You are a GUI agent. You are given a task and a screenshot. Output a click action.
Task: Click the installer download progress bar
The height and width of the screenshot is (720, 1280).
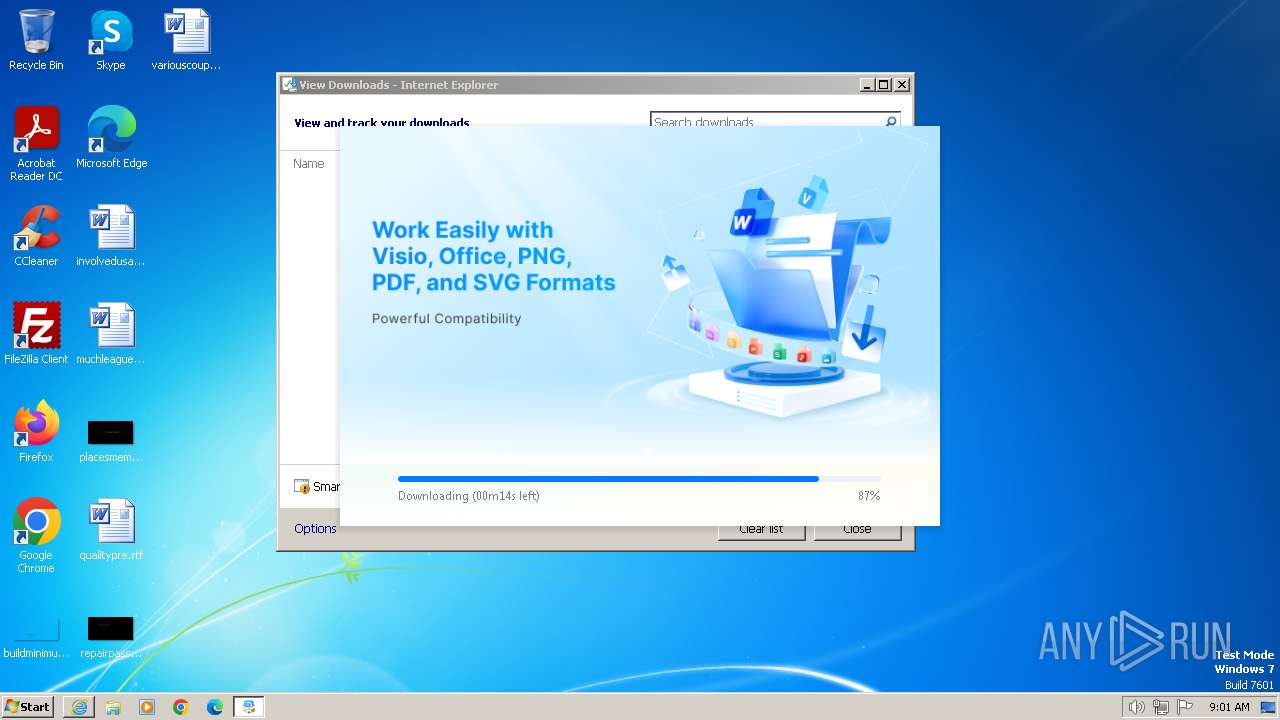click(x=640, y=479)
